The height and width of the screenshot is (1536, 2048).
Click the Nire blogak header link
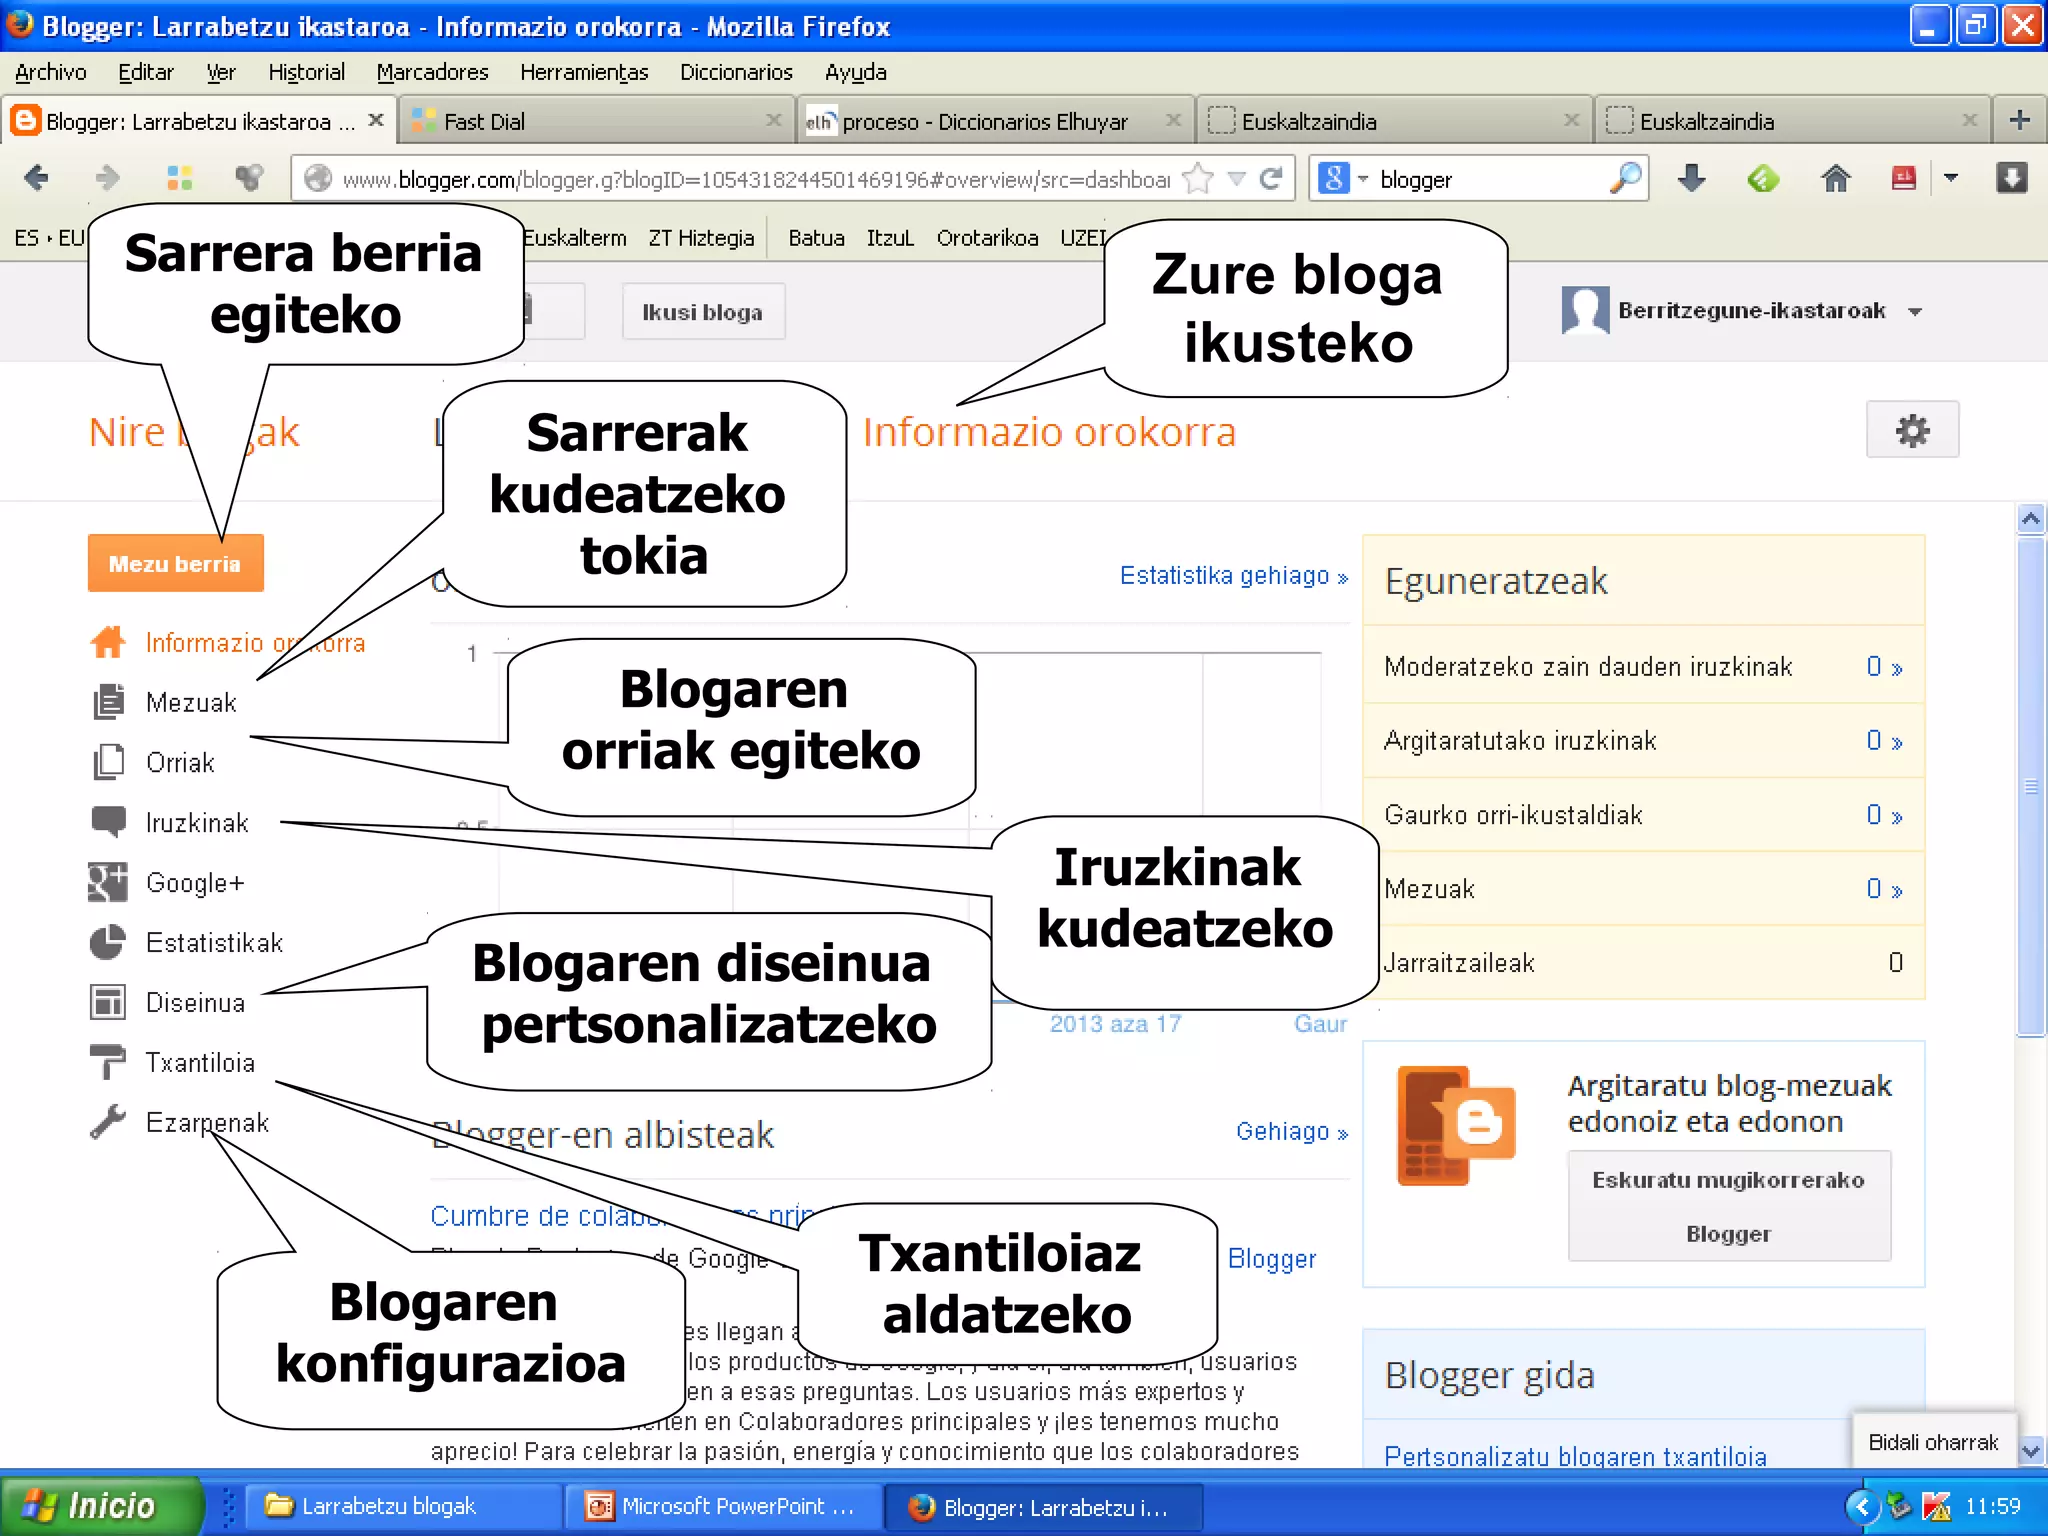194,432
